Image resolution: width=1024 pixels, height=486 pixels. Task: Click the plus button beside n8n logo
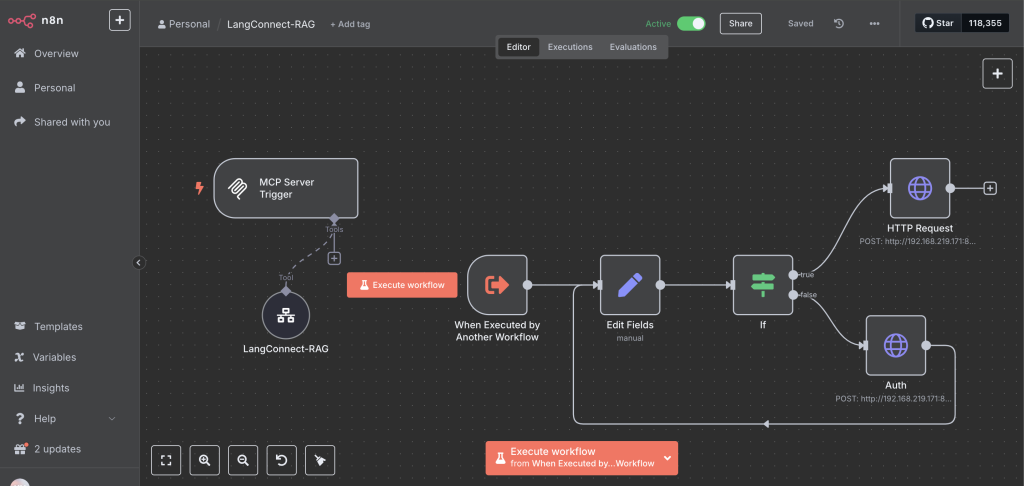point(120,20)
